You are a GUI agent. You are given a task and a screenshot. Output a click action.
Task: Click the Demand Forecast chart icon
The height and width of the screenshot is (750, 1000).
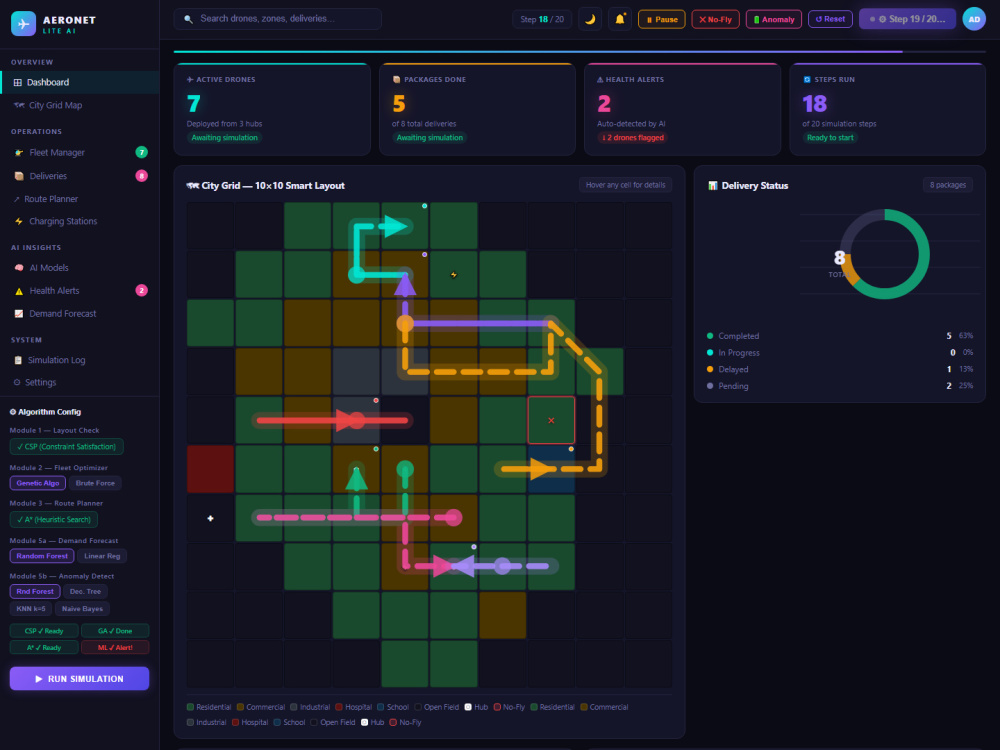(19, 314)
